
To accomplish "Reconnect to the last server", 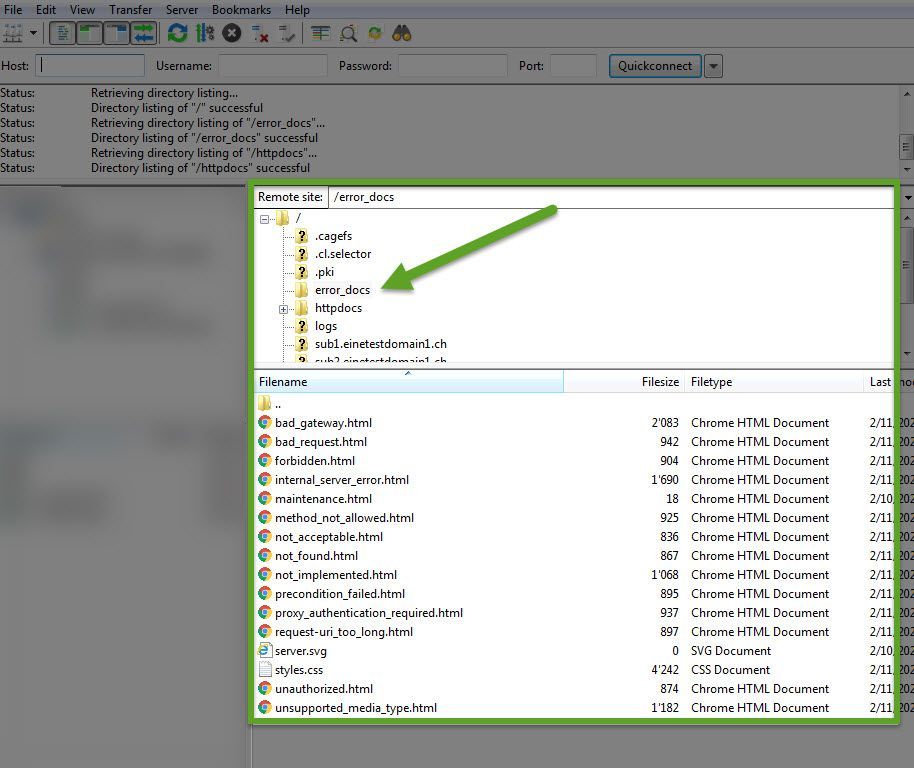I will tap(287, 34).
